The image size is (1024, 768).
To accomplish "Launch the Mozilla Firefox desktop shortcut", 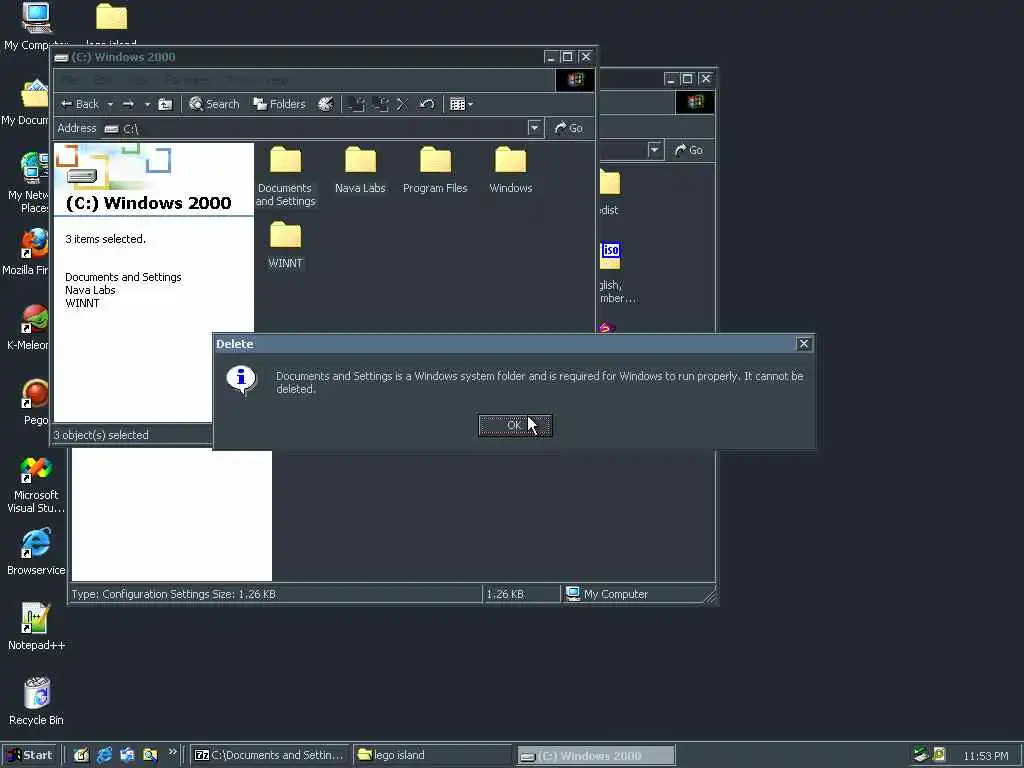I will 35,244.
